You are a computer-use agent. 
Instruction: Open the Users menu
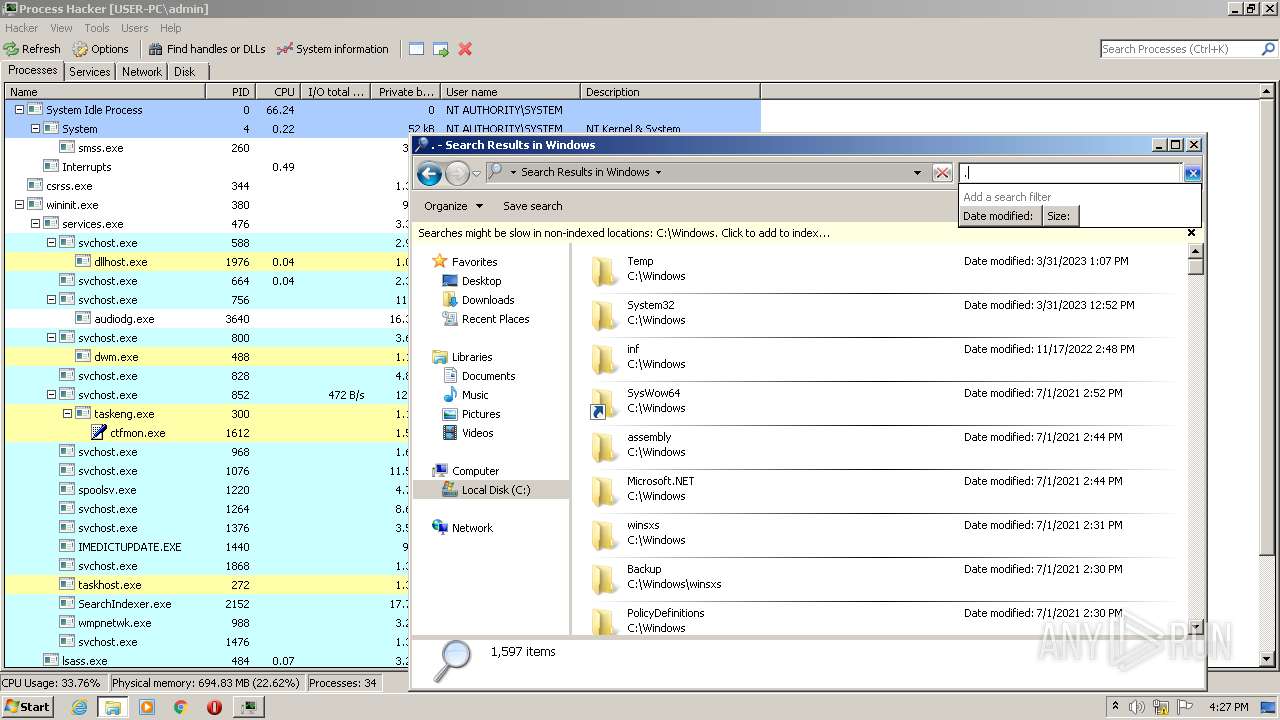pos(134,28)
